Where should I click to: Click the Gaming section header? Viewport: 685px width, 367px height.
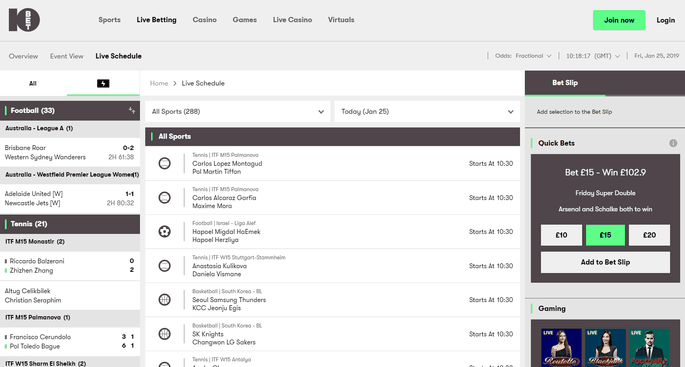(552, 308)
